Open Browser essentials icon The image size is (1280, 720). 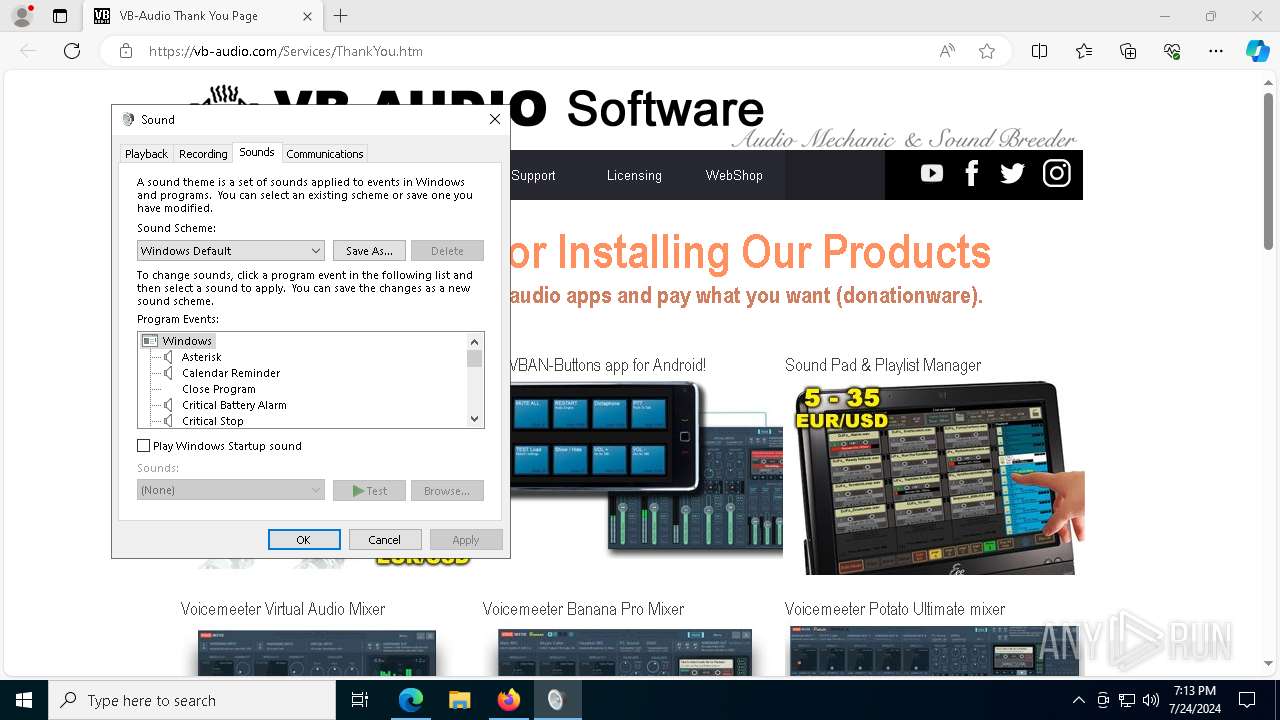pos(1172,51)
